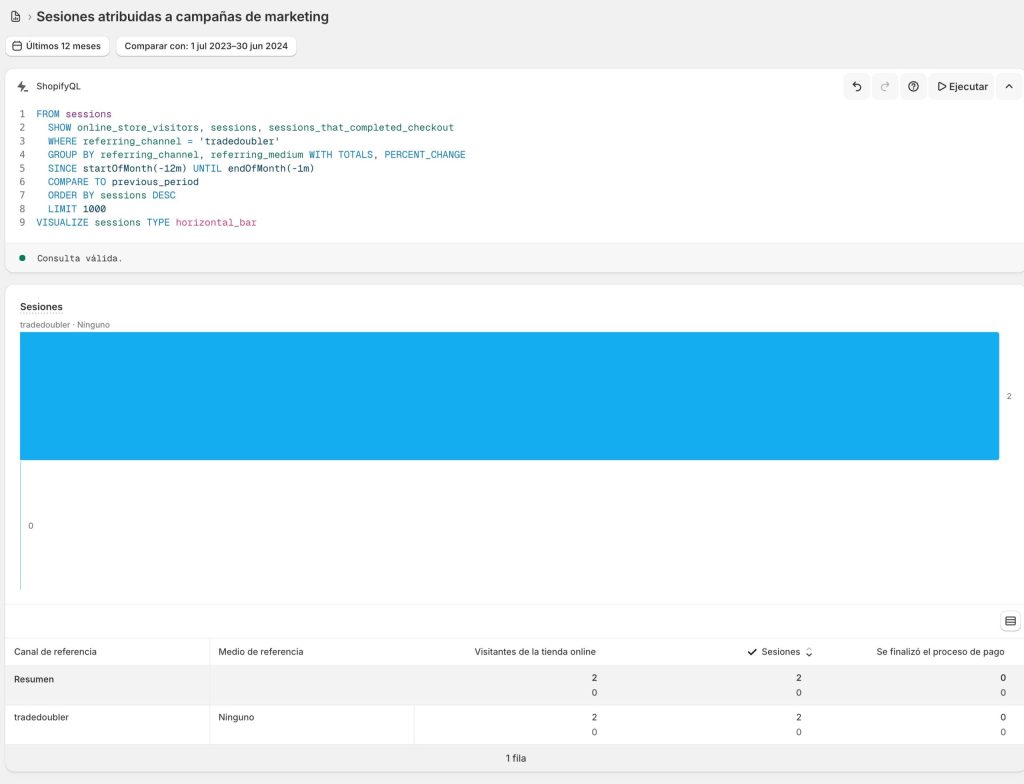Click the Canal de referencia column header
1024x784 pixels.
click(56, 651)
